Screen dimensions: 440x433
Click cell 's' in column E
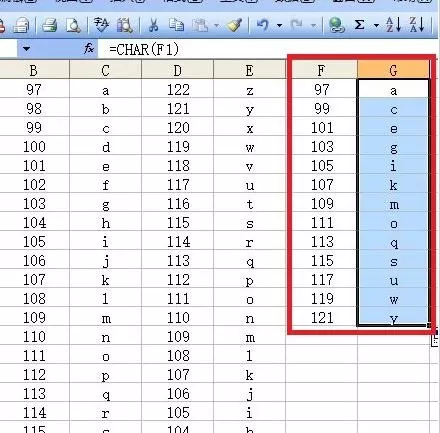[249, 222]
